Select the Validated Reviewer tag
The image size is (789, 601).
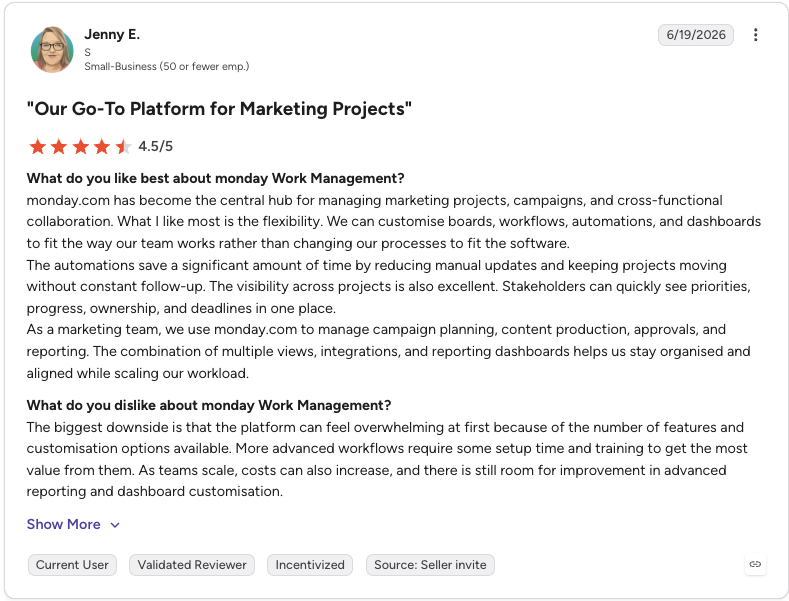192,565
